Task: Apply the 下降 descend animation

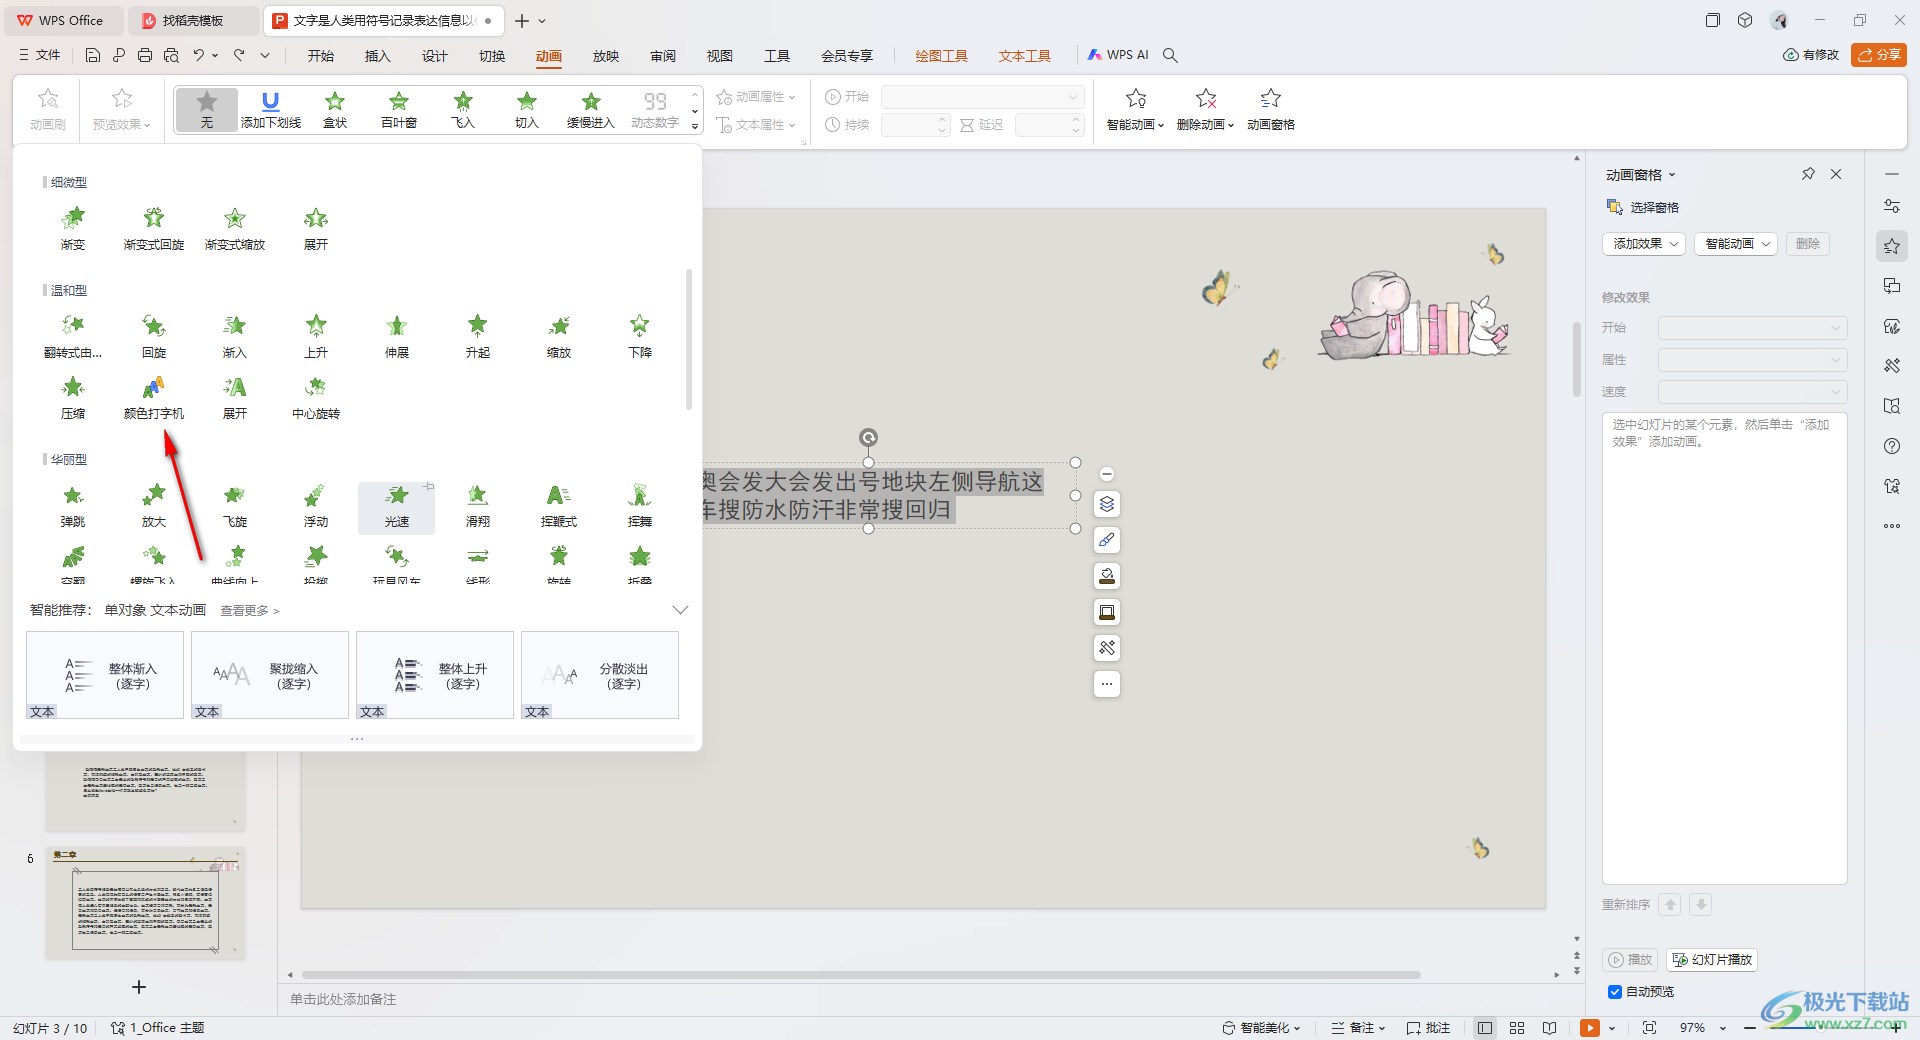Action: [640, 335]
